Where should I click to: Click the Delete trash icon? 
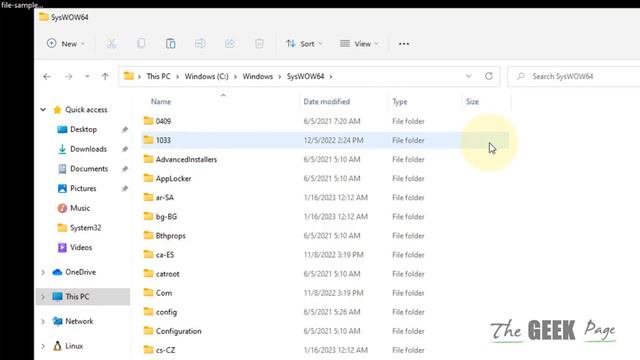click(x=259, y=44)
